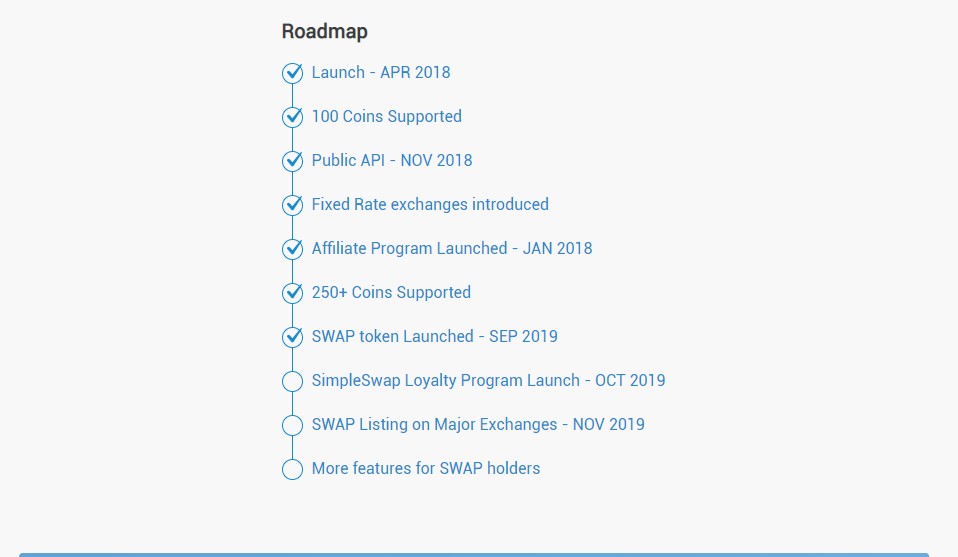This screenshot has width=958, height=557.
Task: Click the checked circle beside Affiliate Program Launched
Action: 293,249
